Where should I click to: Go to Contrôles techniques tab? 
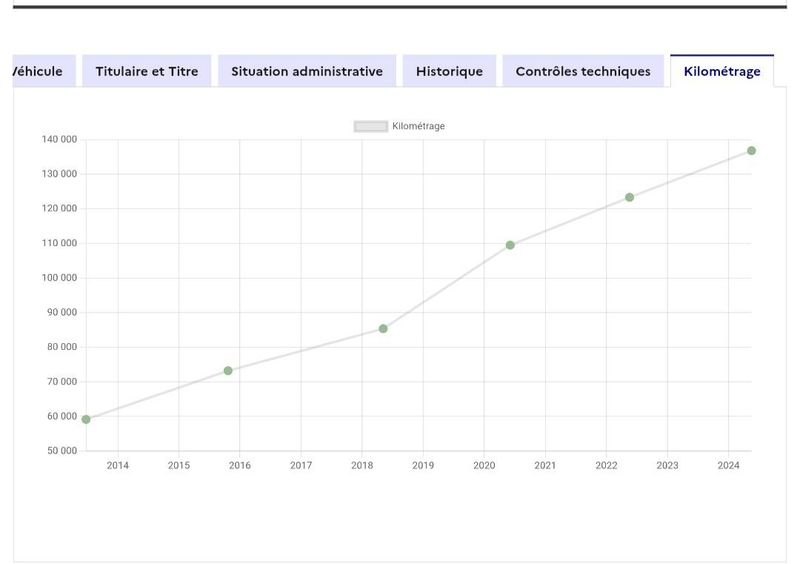click(583, 71)
